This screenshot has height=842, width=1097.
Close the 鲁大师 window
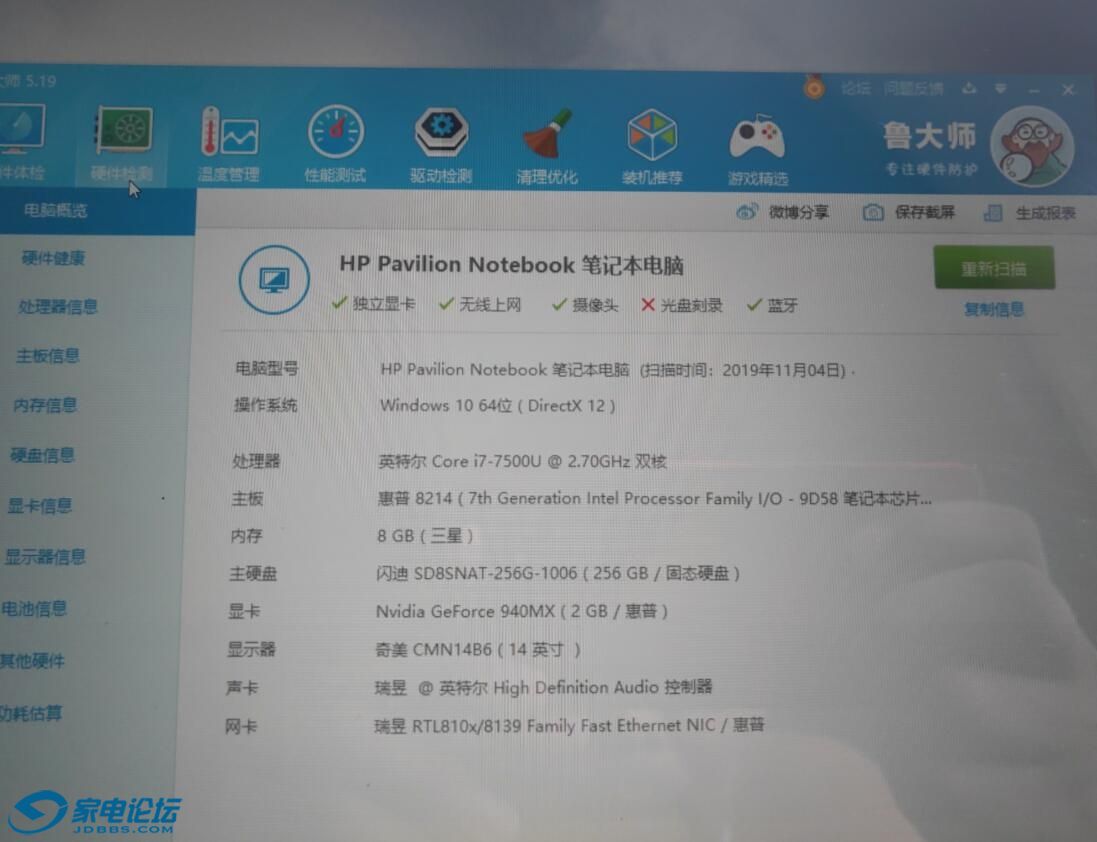click(x=1068, y=90)
